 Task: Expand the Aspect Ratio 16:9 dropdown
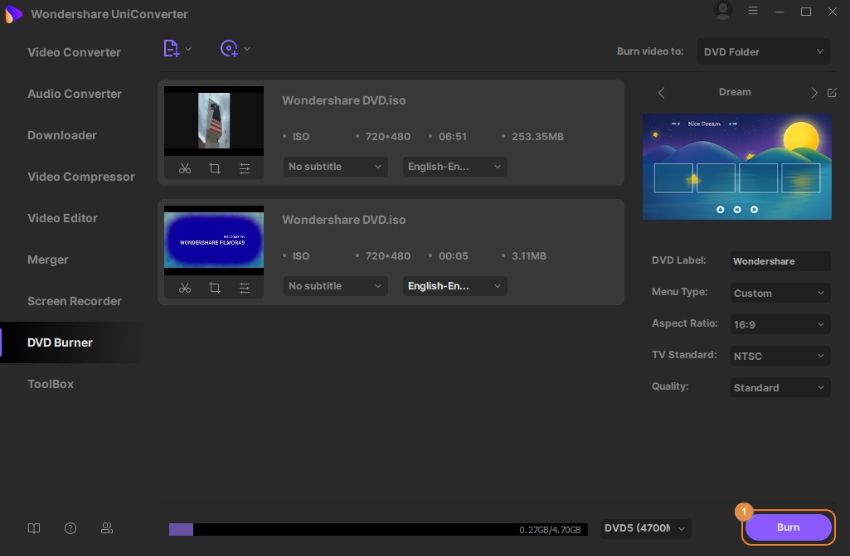pos(780,324)
